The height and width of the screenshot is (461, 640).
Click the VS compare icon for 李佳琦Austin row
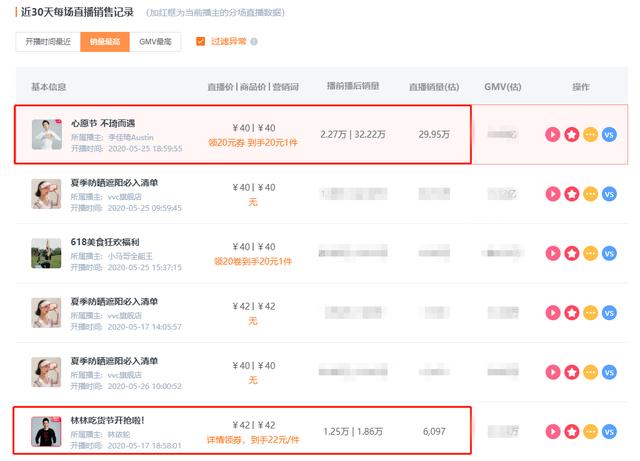(x=609, y=134)
